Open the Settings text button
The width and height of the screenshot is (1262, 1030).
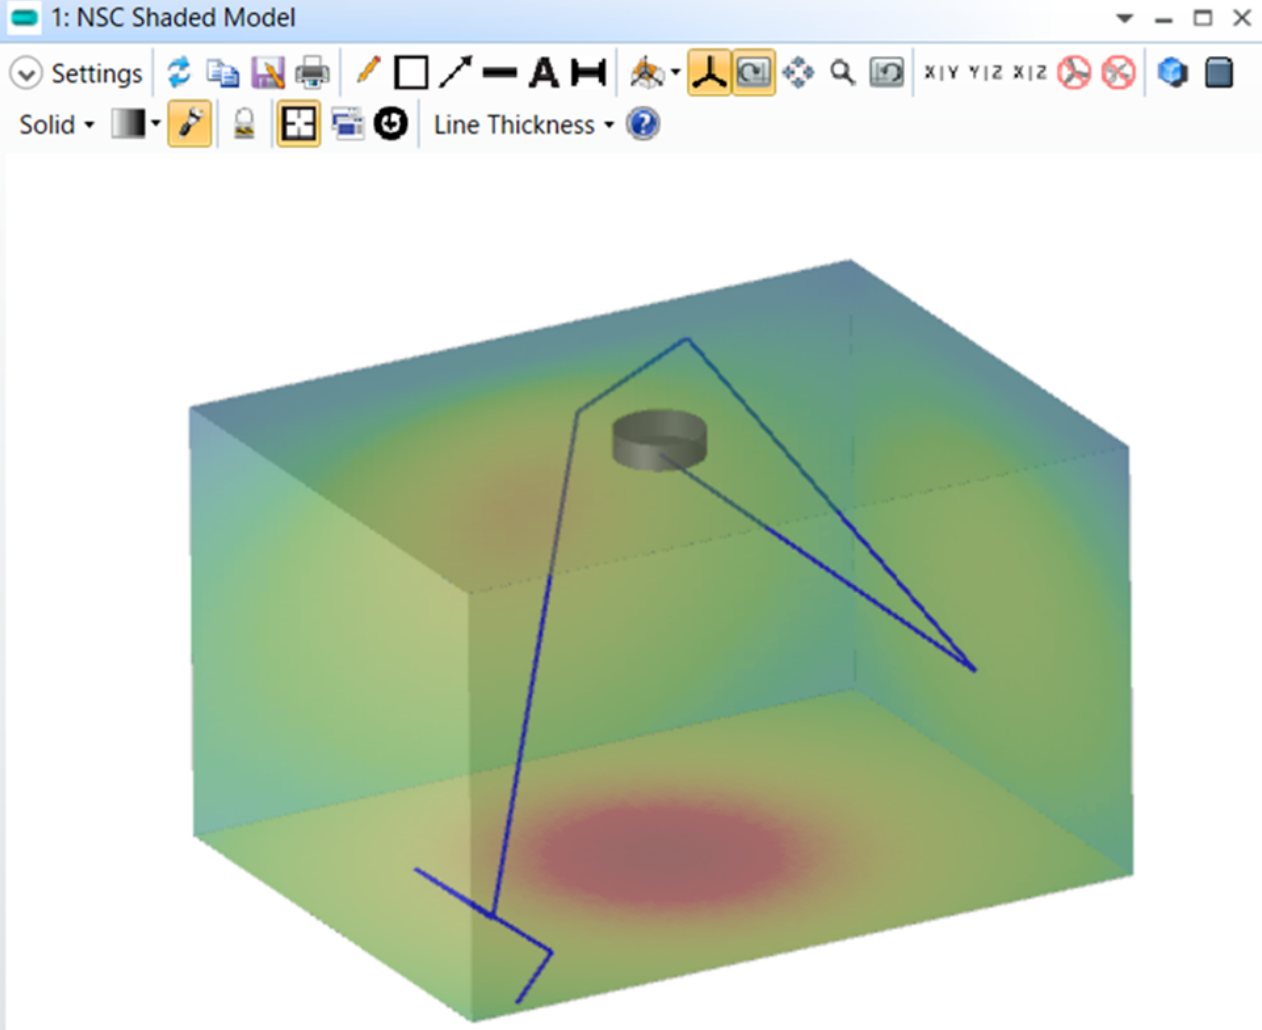click(x=97, y=73)
